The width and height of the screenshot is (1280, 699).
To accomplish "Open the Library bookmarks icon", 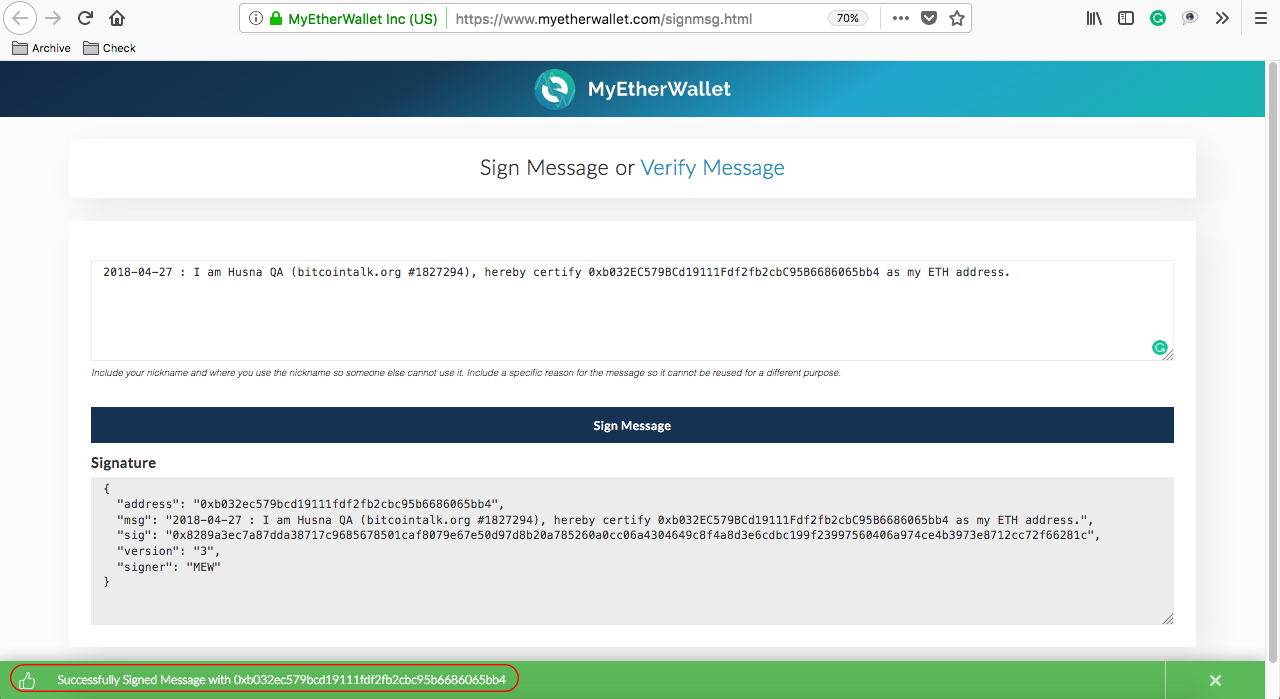I will tap(1094, 18).
